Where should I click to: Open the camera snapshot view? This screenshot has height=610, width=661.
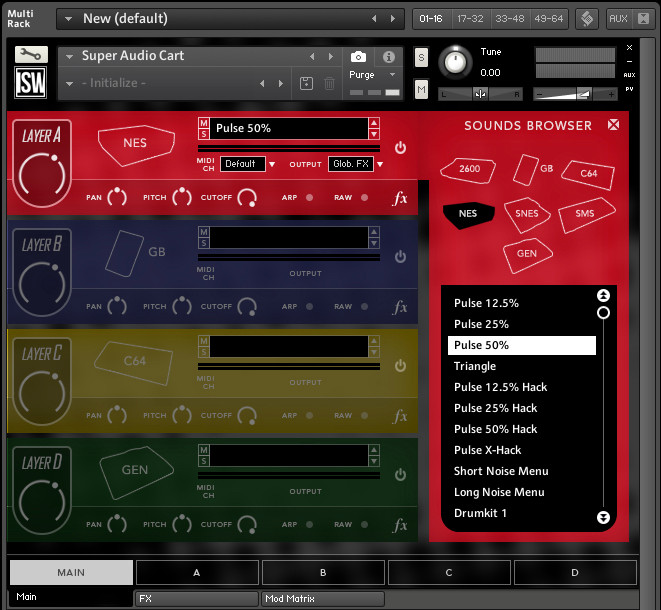point(358,56)
